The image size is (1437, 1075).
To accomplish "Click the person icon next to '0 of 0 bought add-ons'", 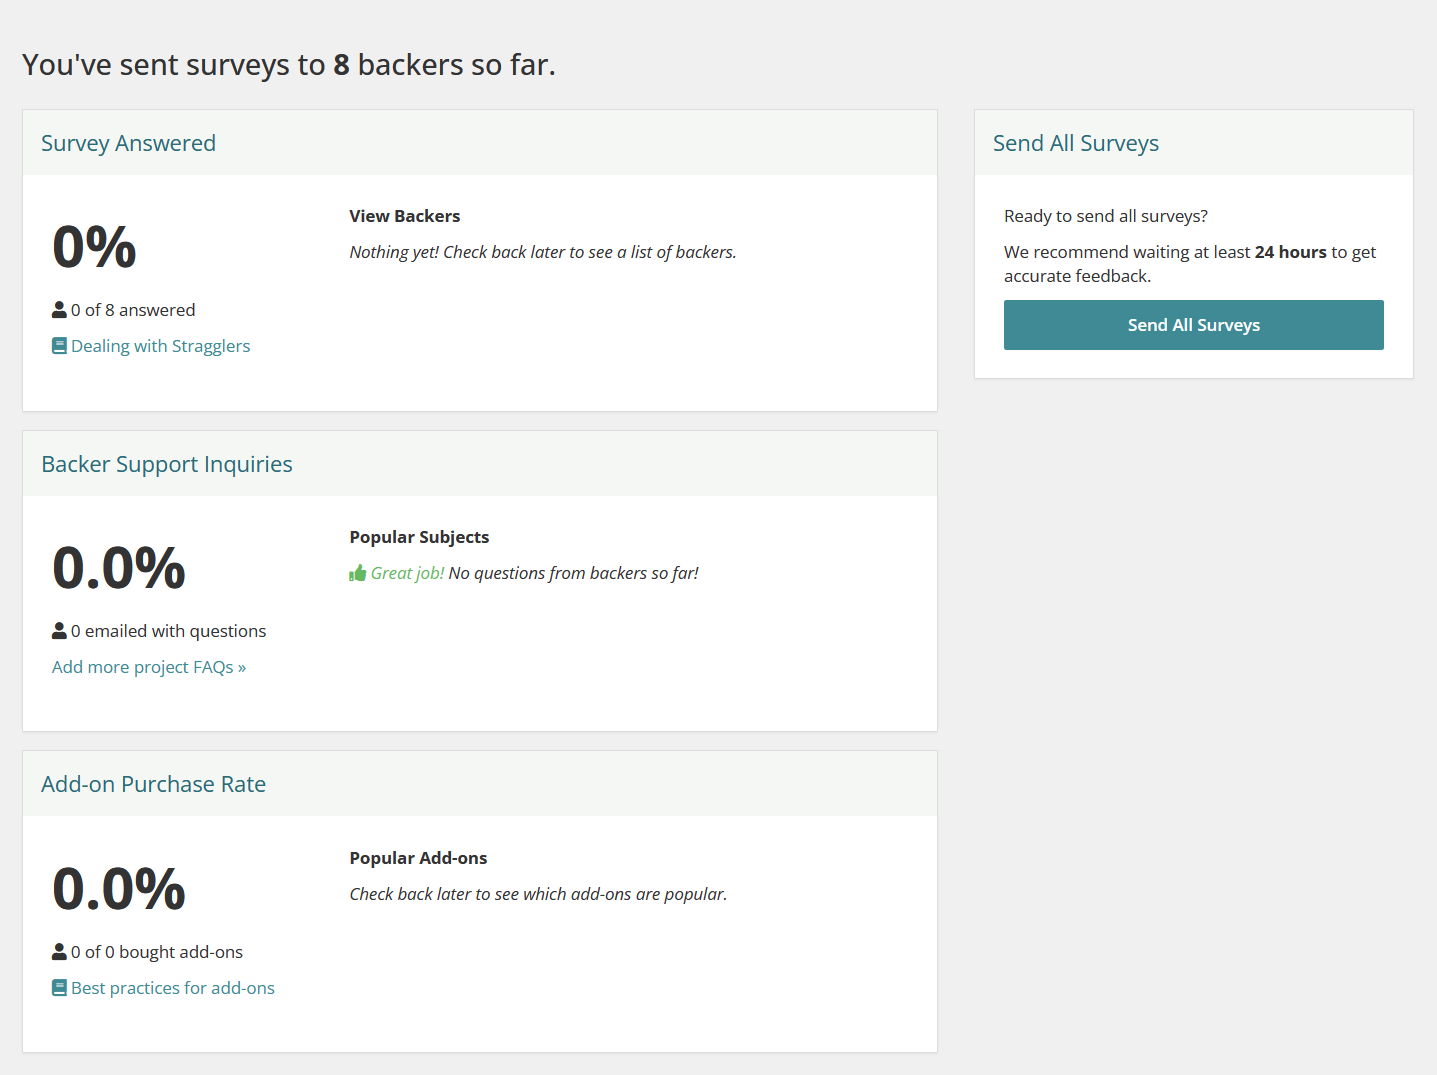I will click(59, 952).
